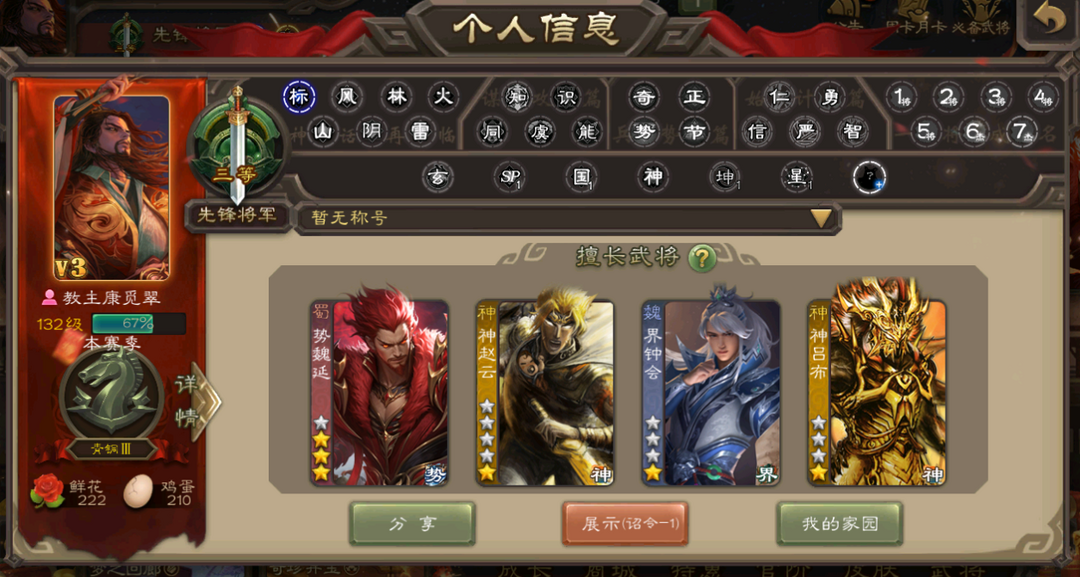Click the return arrow icon

1050,21
